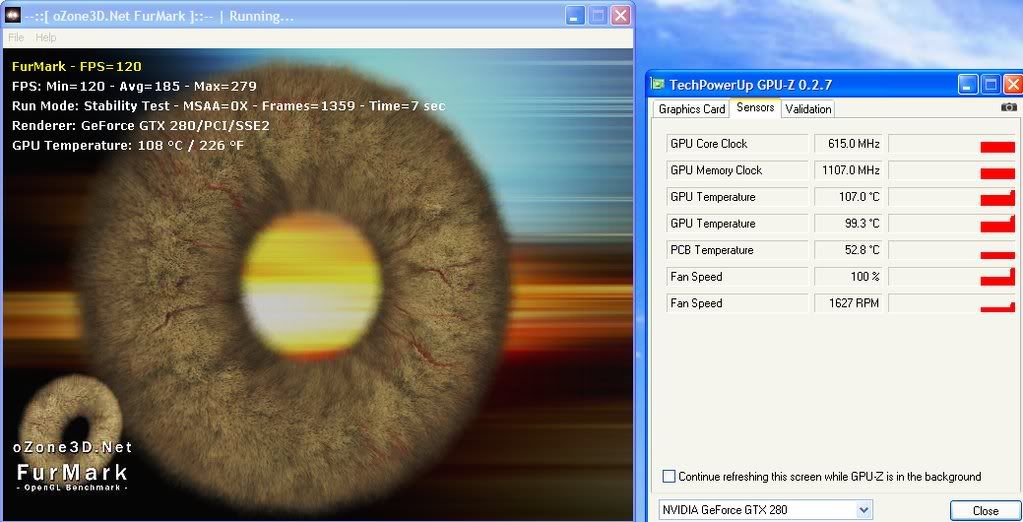Click the FurMark FPS=120 yellow text
The image size is (1023, 522).
pyautogui.click(x=76, y=67)
